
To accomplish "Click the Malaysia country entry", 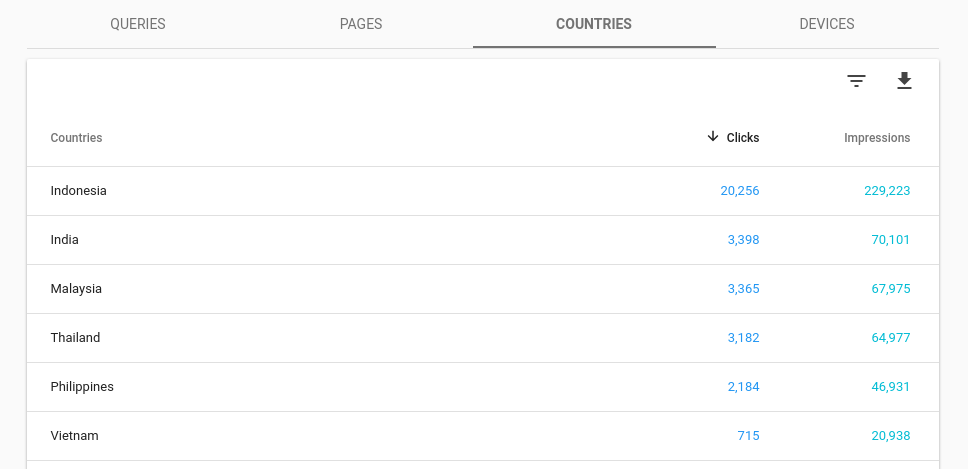I will 77,289.
